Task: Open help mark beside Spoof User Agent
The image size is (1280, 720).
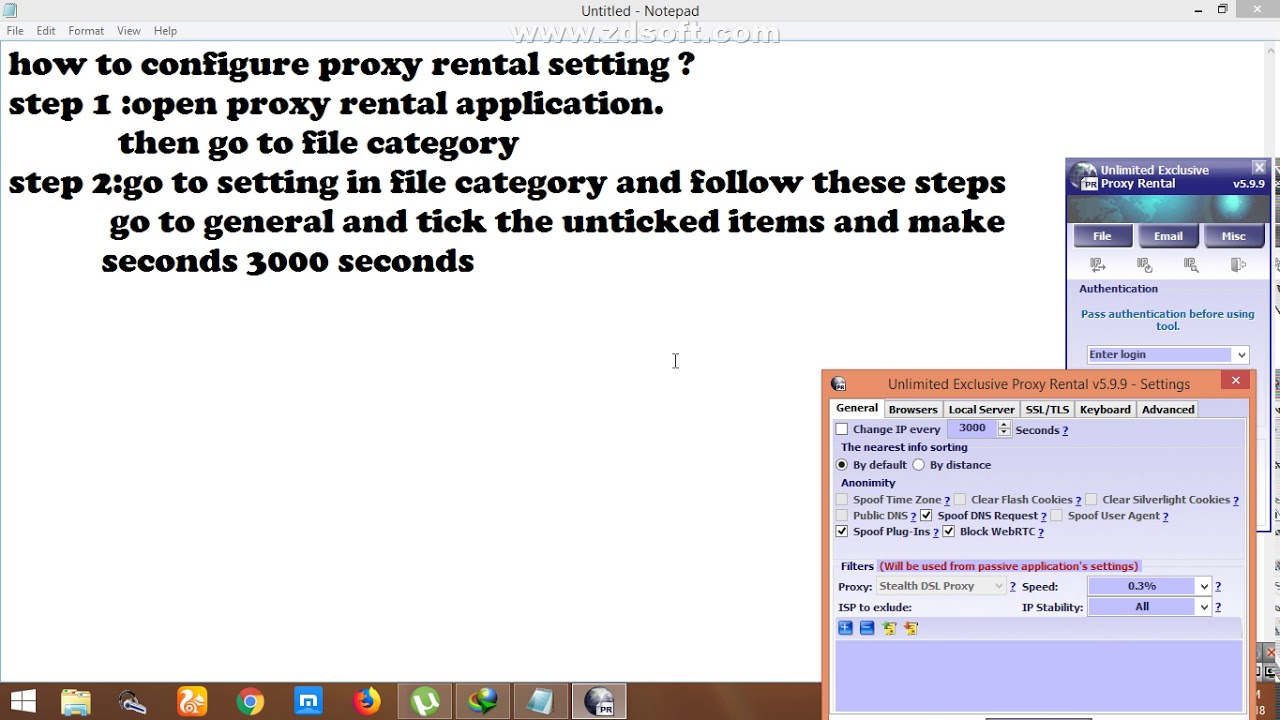Action: [x=1165, y=516]
